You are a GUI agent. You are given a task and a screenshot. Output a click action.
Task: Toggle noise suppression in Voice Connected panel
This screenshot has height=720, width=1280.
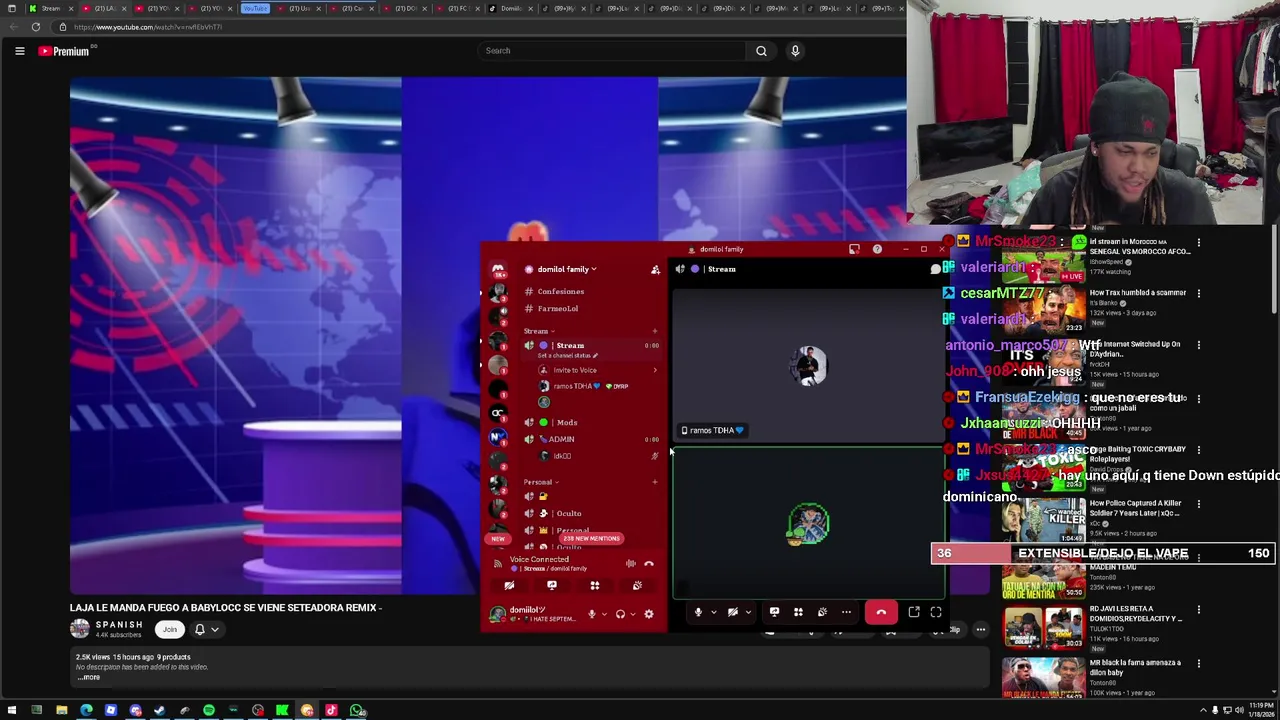point(630,564)
